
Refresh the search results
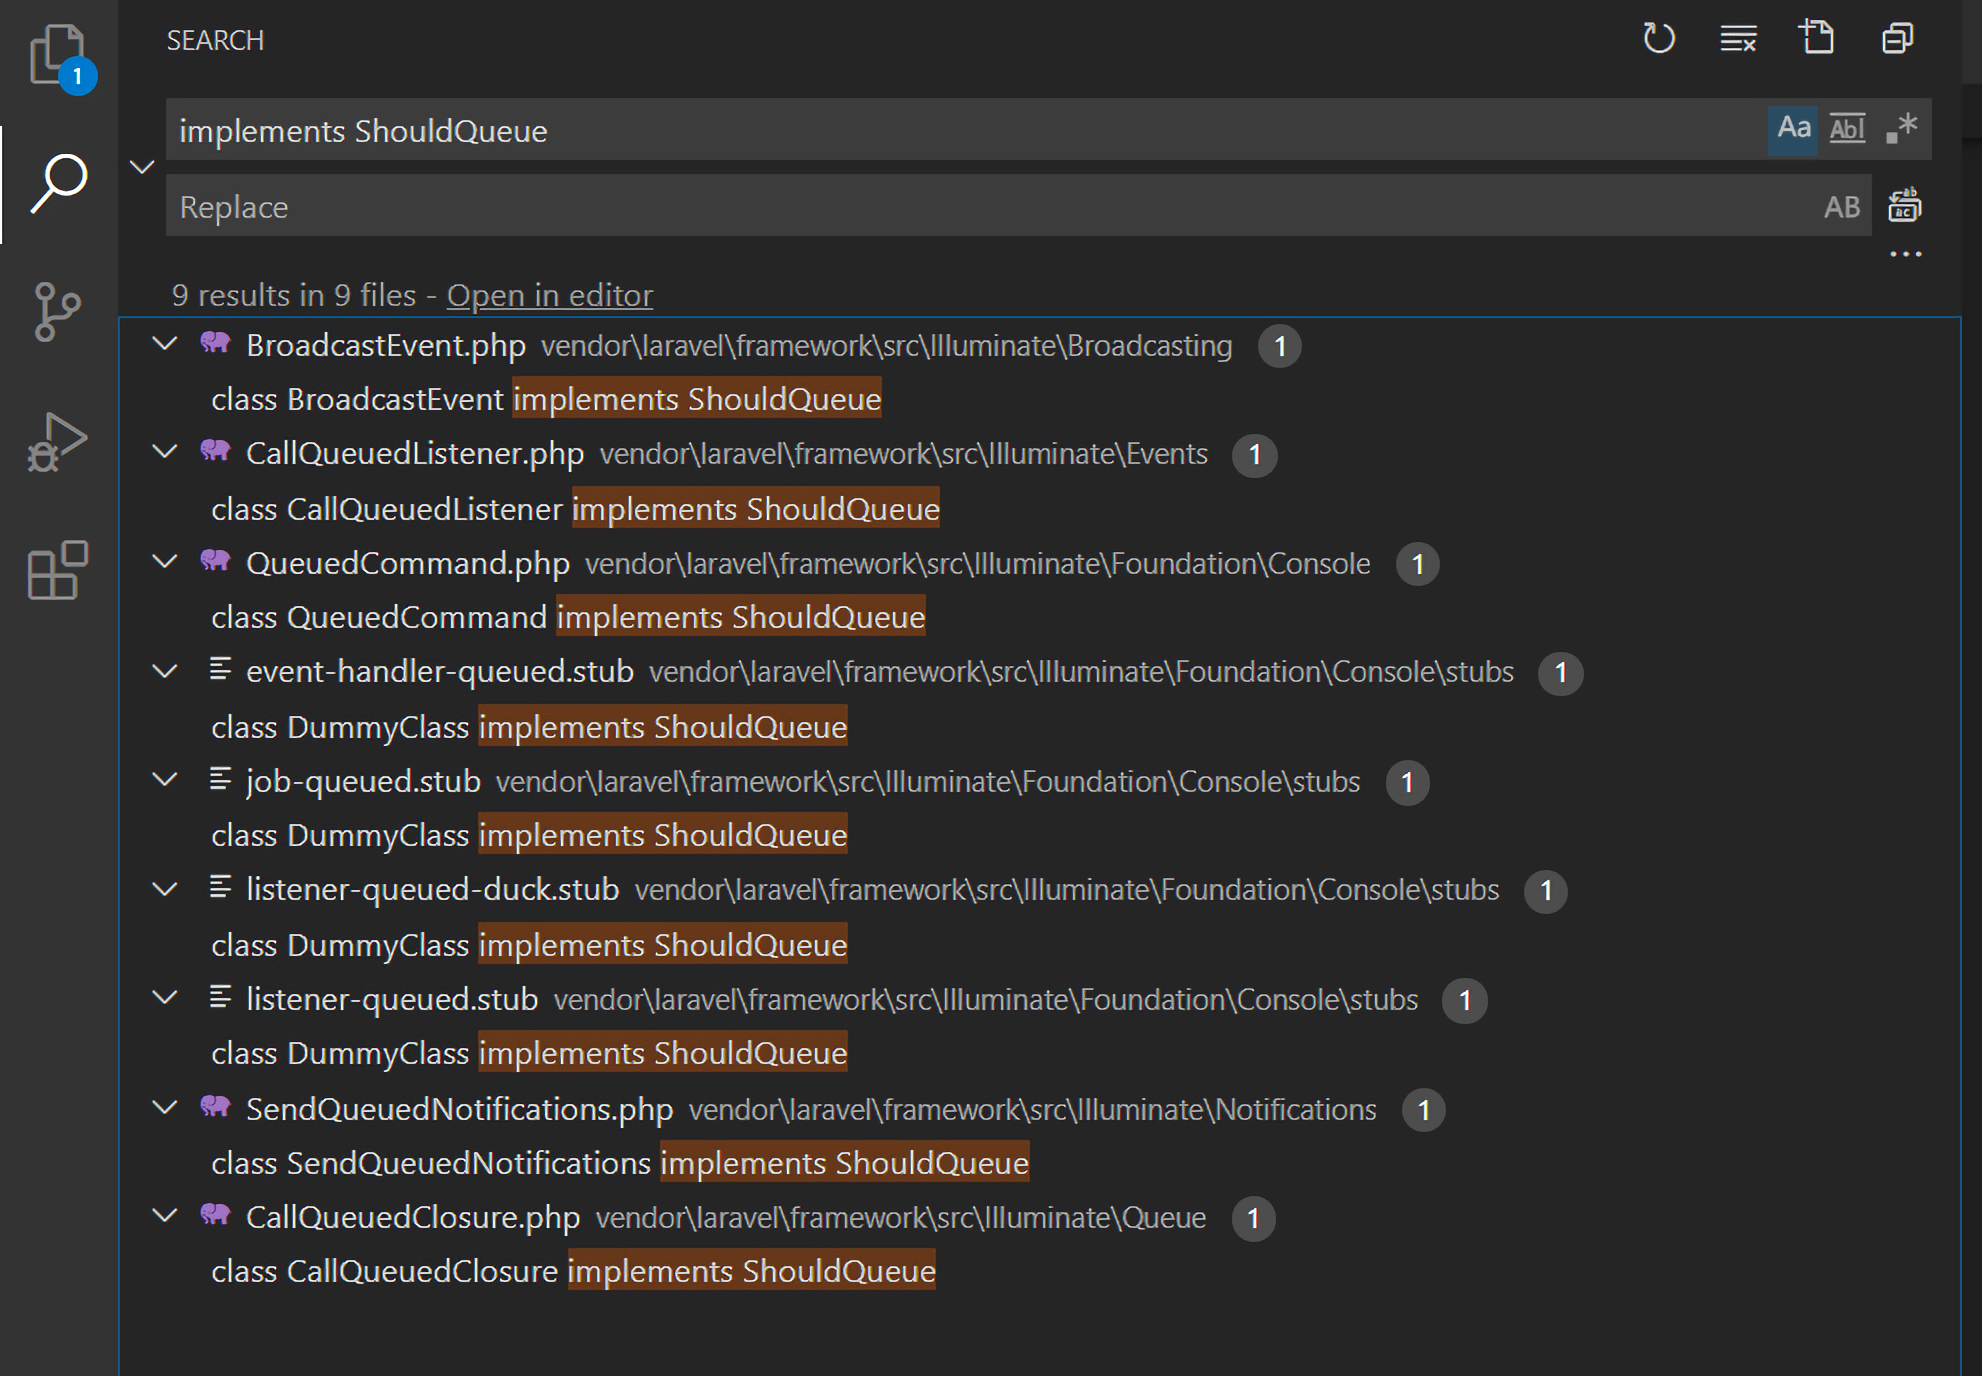1659,39
